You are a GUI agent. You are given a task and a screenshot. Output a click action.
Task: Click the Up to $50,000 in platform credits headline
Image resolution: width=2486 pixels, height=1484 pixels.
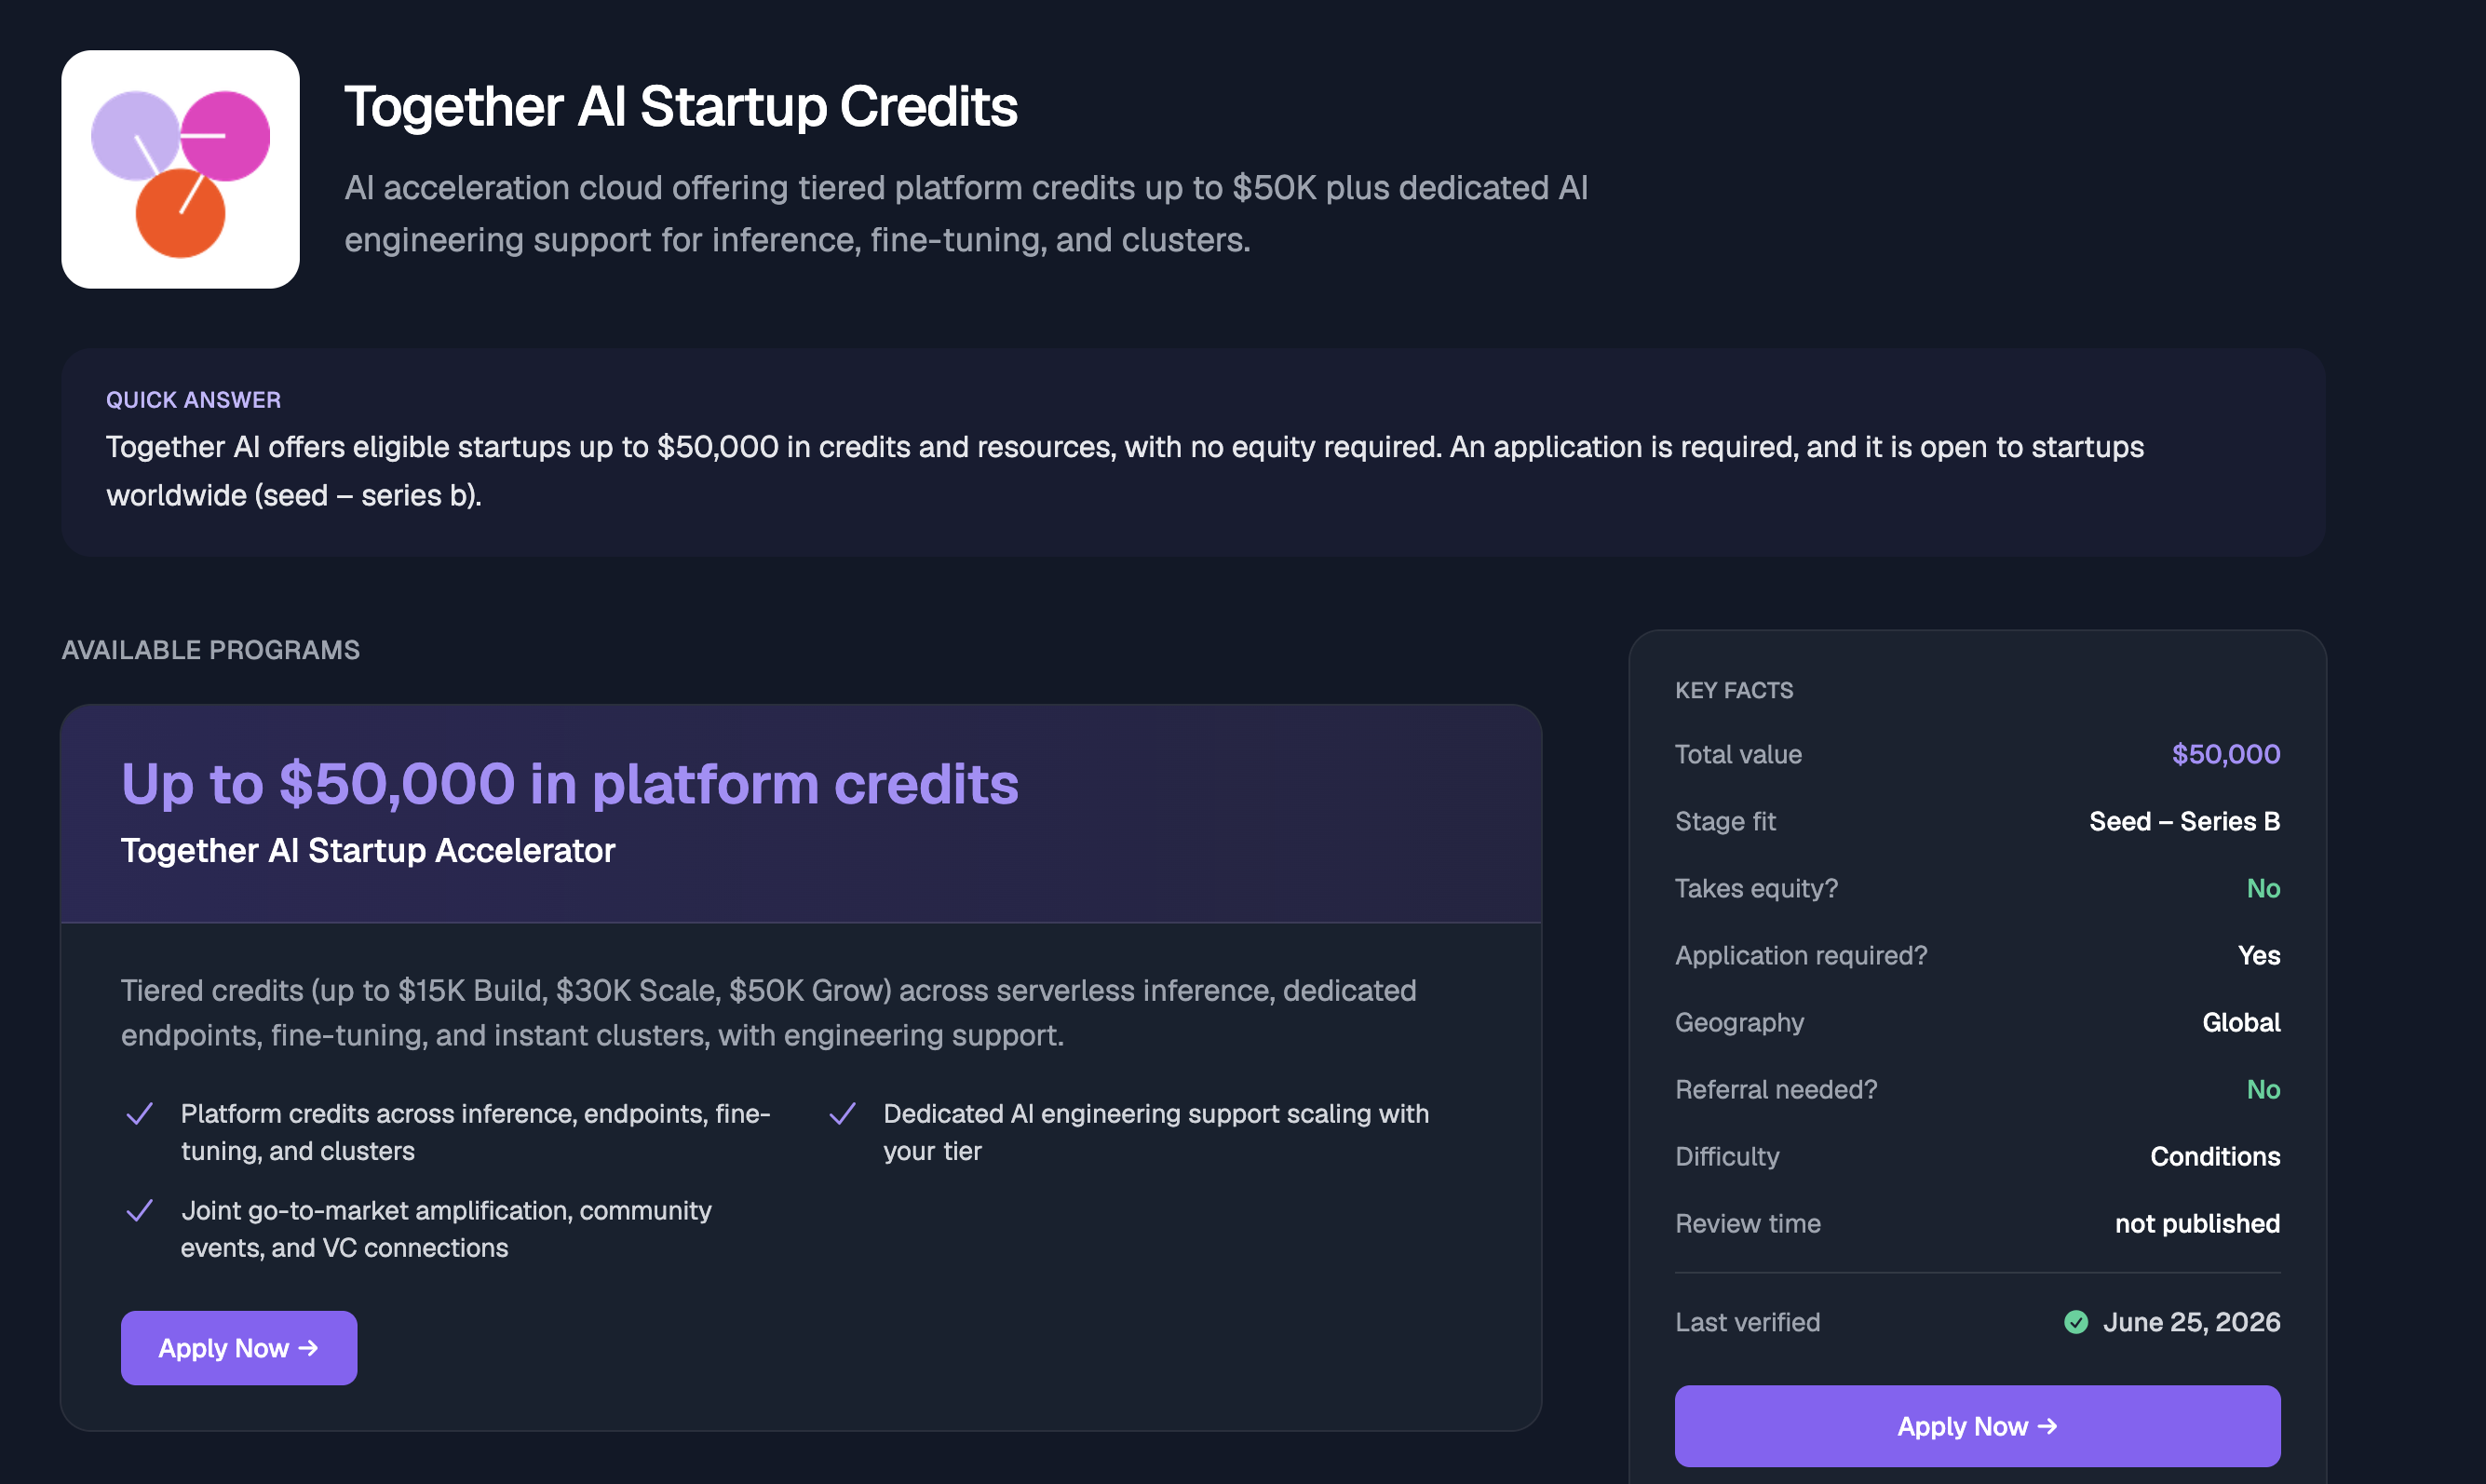570,783
